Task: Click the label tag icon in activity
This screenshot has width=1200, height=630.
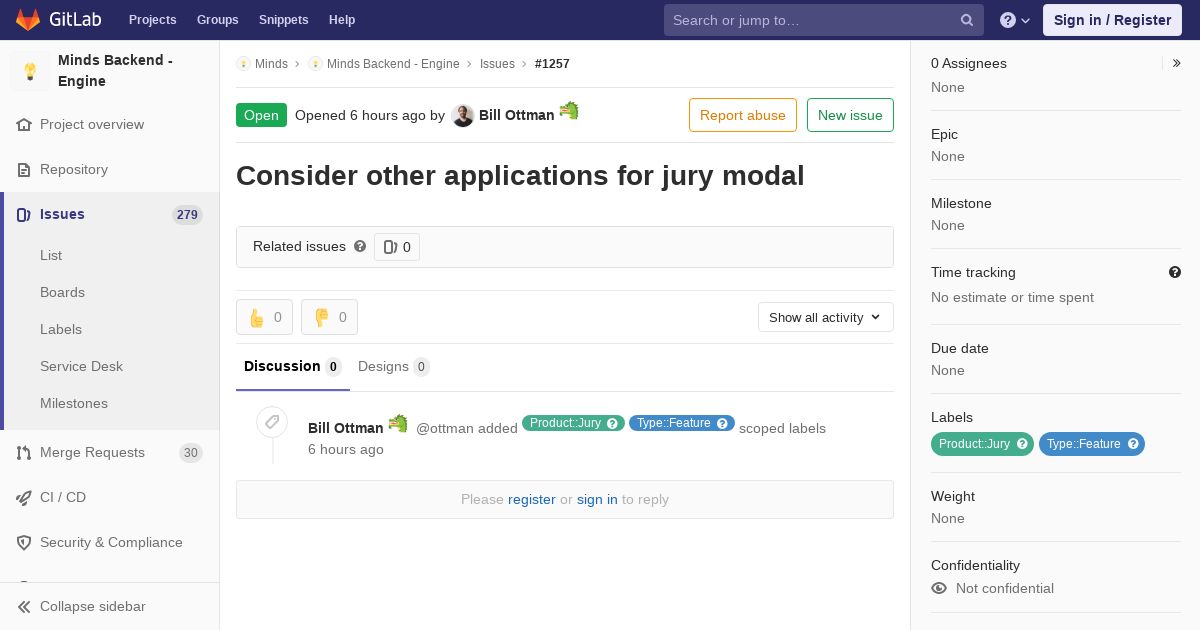Action: [x=272, y=422]
